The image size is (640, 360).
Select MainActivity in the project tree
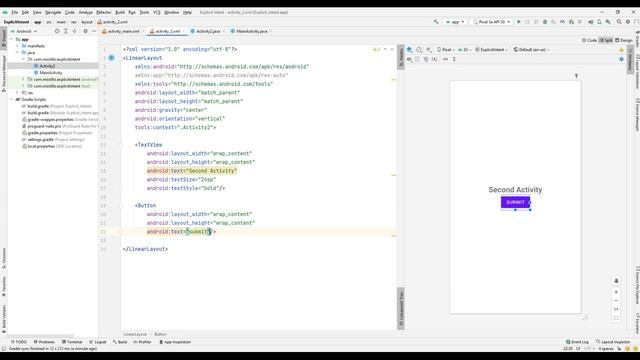[51, 73]
